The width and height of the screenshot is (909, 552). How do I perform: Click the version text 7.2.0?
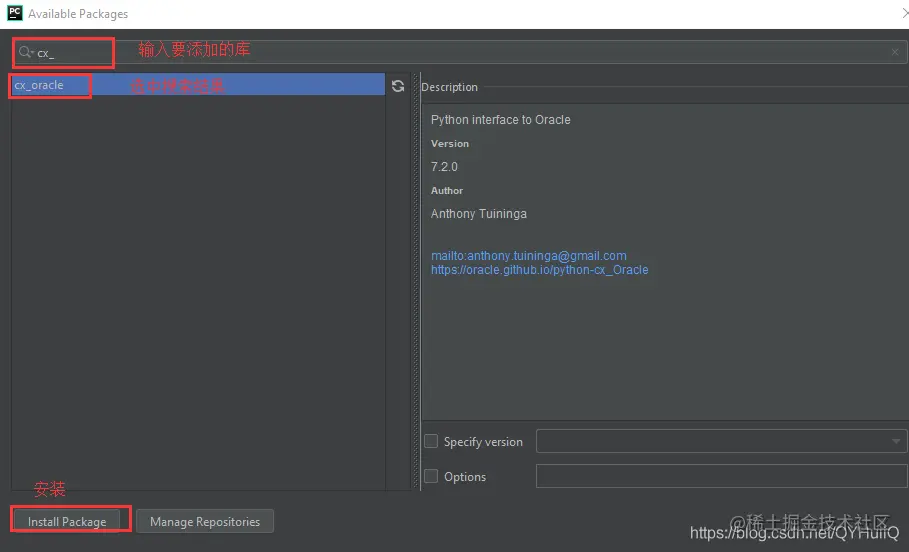tap(444, 167)
